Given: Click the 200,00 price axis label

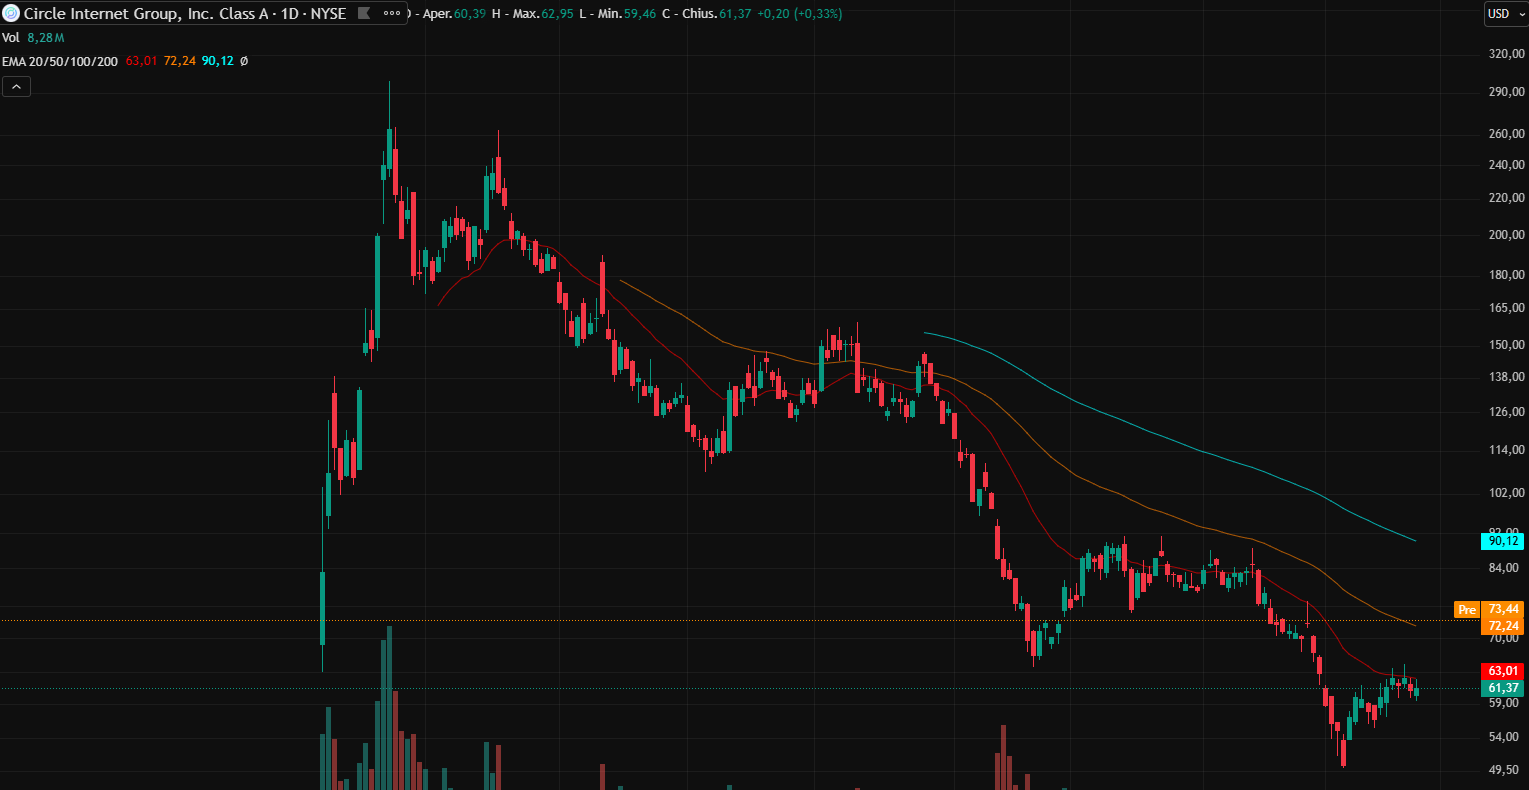Looking at the screenshot, I should click(1506, 235).
